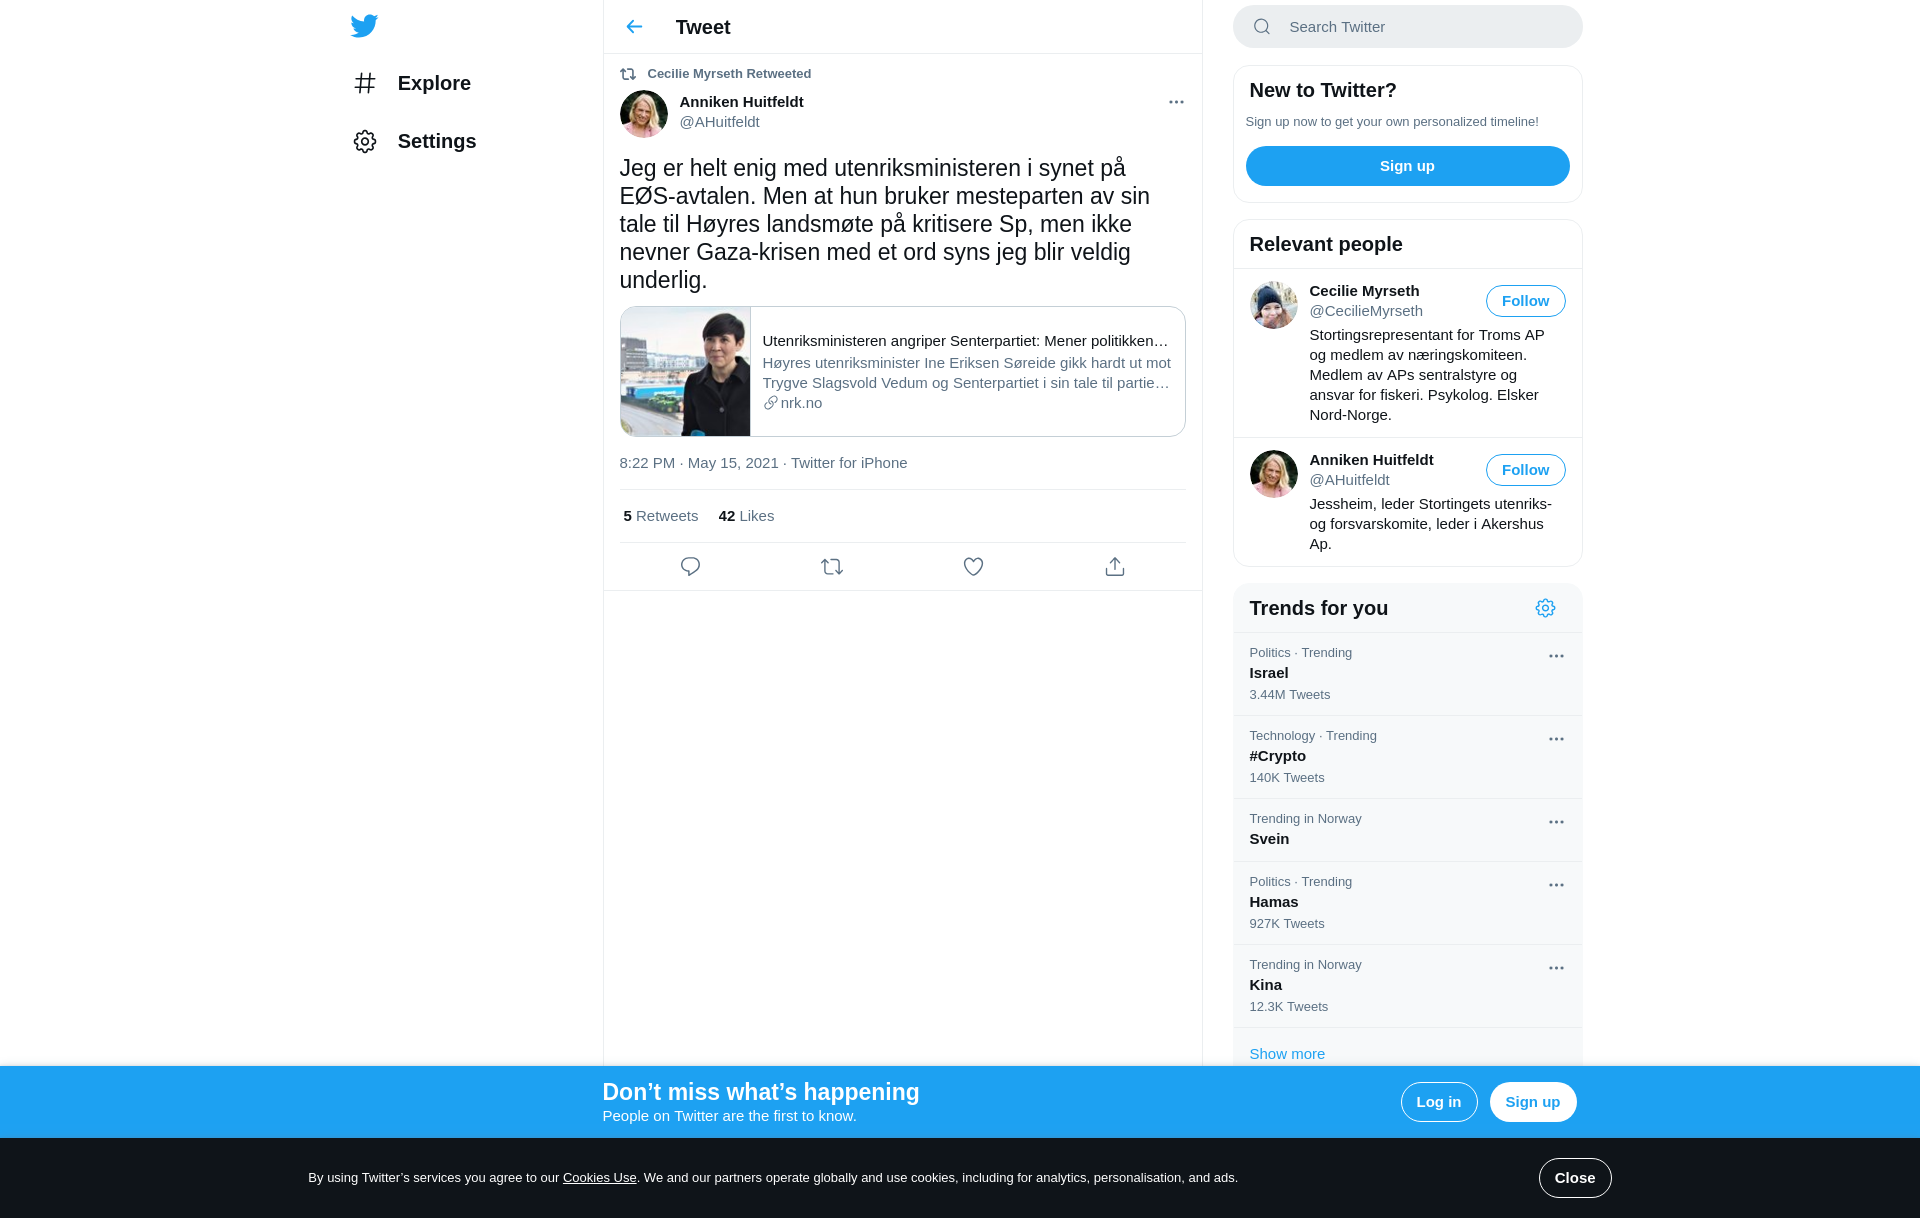1920x1218 pixels.
Task: Open more options for #Crypto trend
Action: pos(1556,739)
